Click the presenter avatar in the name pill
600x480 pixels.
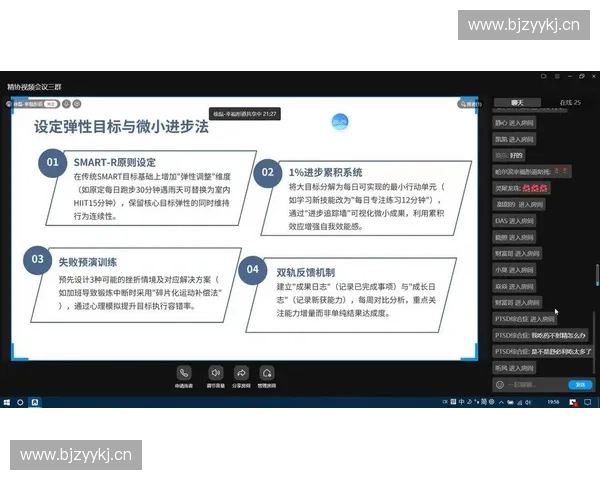click(x=9, y=104)
